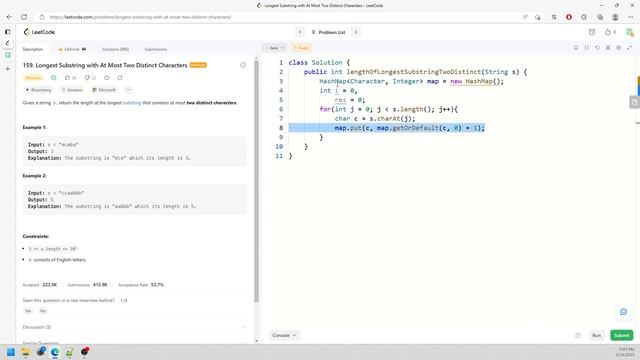This screenshot has width=640, height=360.
Task: Click the Acceptance Rate 53.7% value
Action: point(157,284)
